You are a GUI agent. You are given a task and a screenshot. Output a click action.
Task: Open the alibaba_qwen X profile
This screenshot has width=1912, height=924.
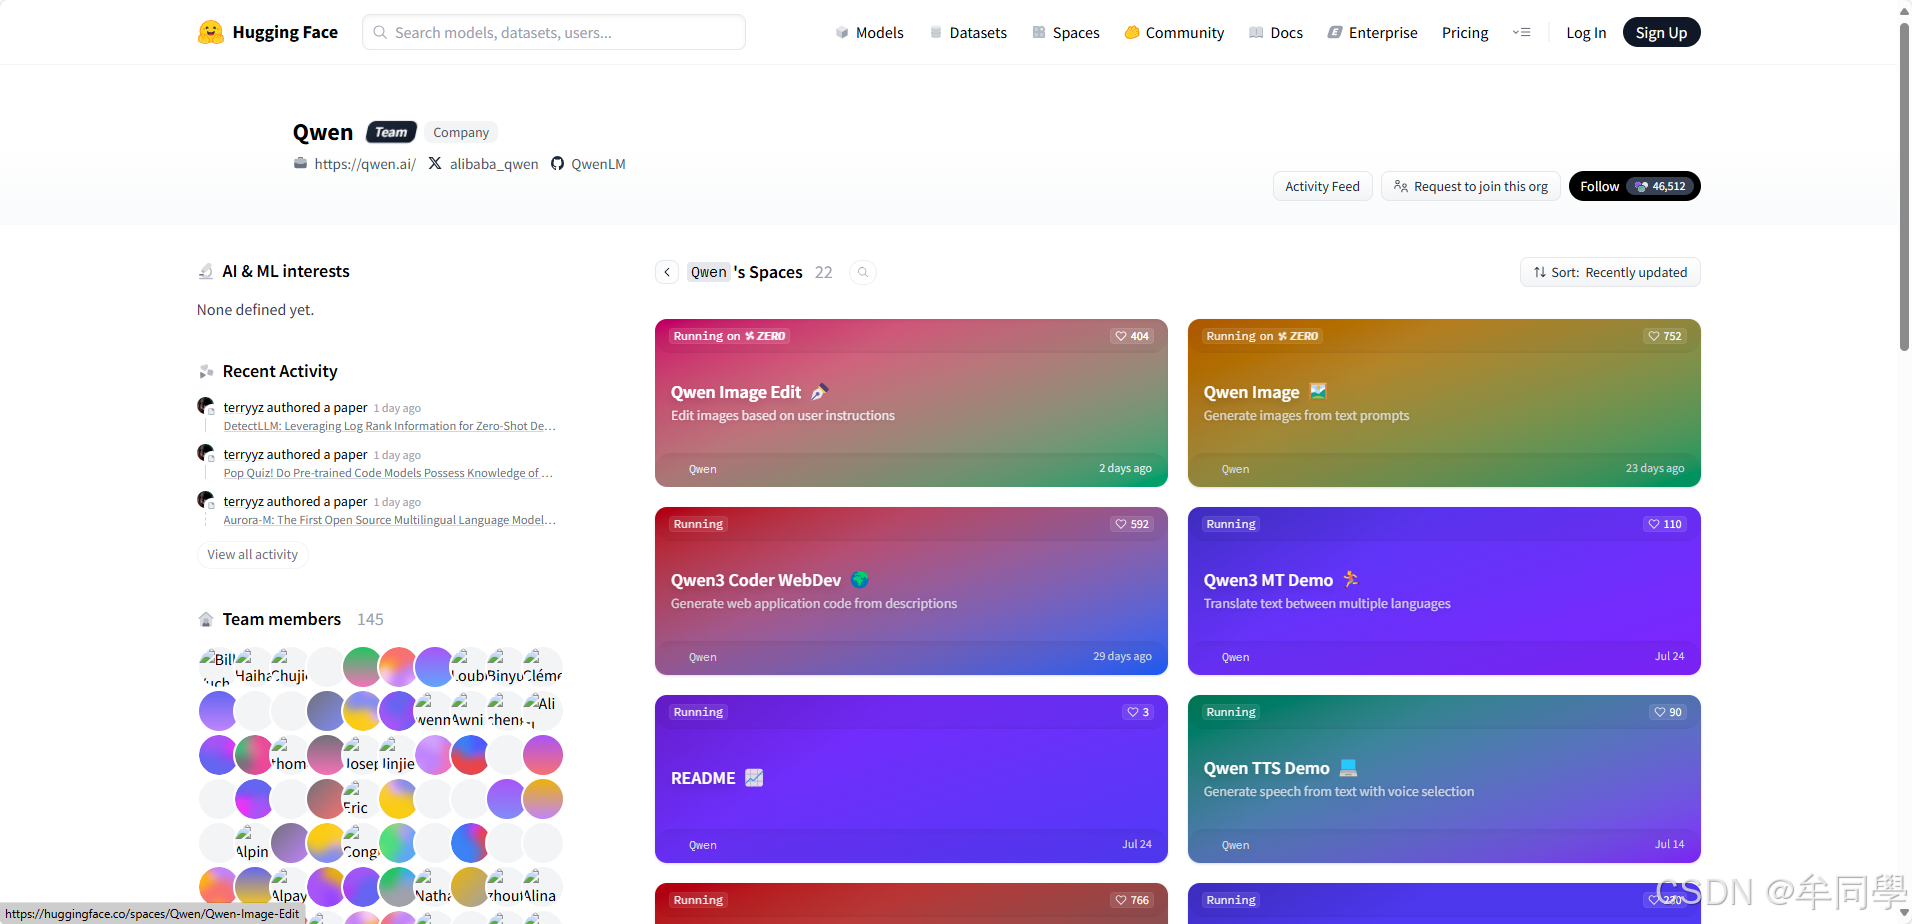[x=494, y=164]
